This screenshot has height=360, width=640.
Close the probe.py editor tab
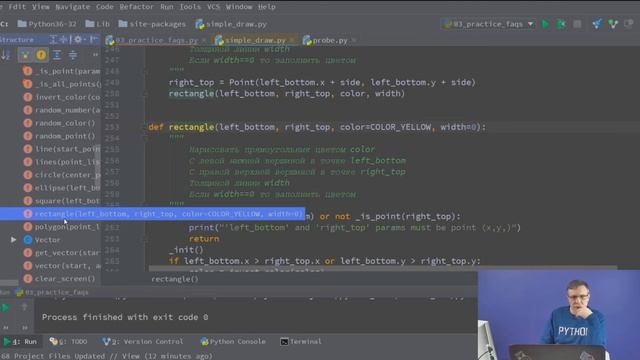[353, 40]
